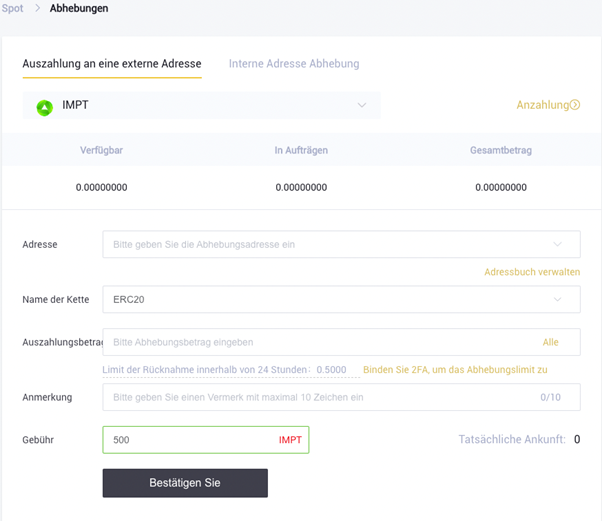The width and height of the screenshot is (602, 521).
Task: Click the In Aufträgen balance value
Action: 301,187
